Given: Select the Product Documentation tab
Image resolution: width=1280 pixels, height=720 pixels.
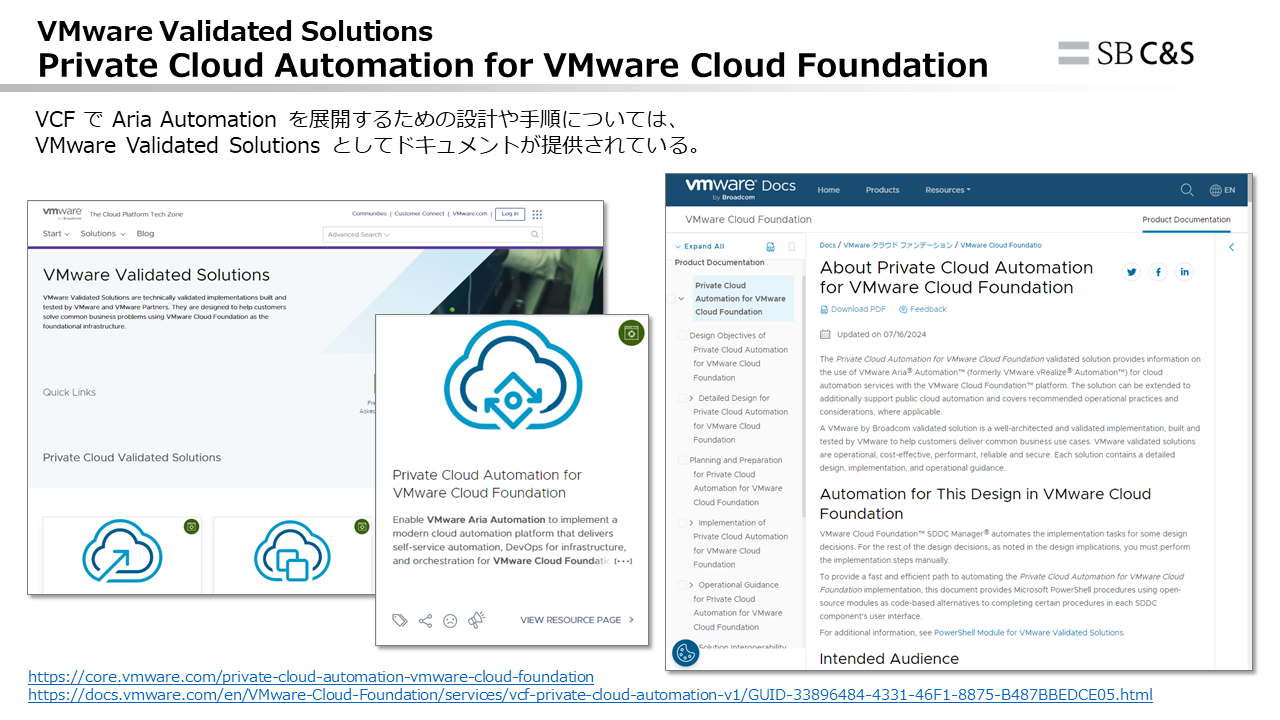Looking at the screenshot, I should pos(1186,220).
